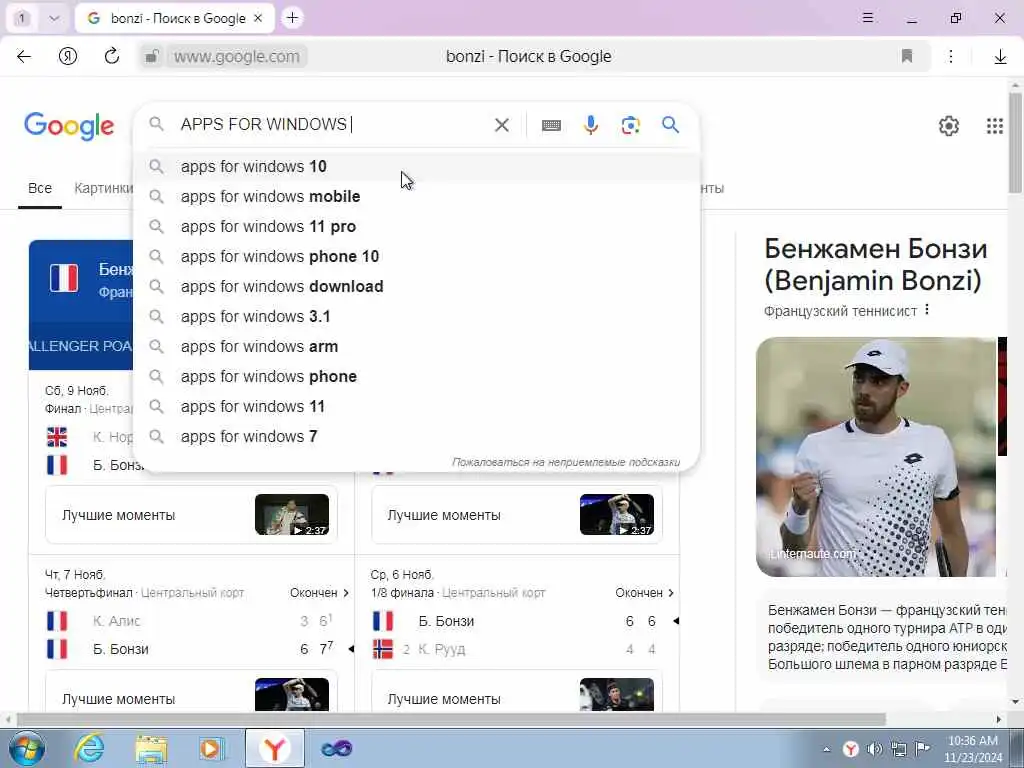Open Лучшие моменты for the Алис quarterfinal
Image resolution: width=1024 pixels, height=768 pixels.
191,691
